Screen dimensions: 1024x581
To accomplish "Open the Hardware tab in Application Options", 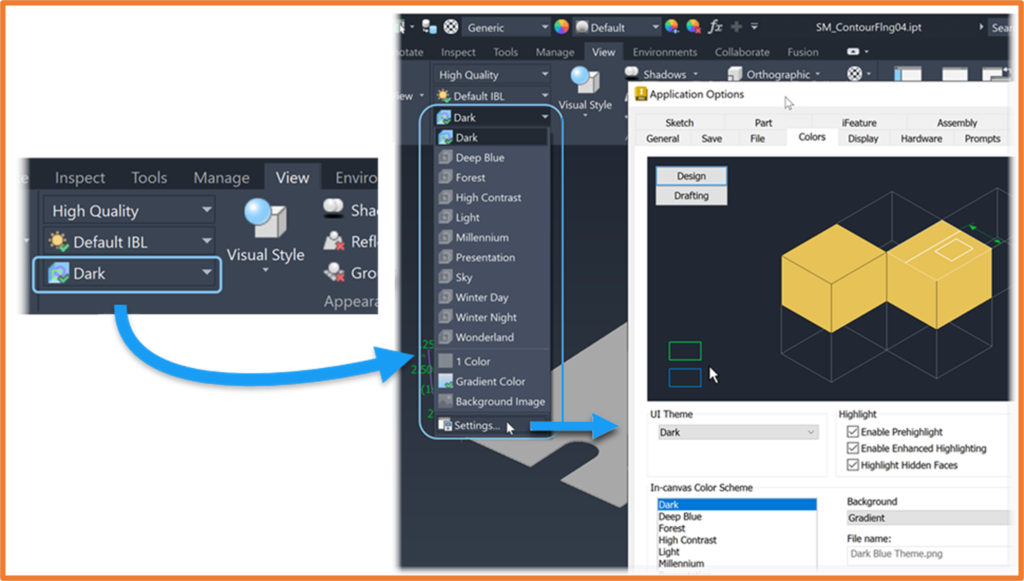I will [x=921, y=138].
